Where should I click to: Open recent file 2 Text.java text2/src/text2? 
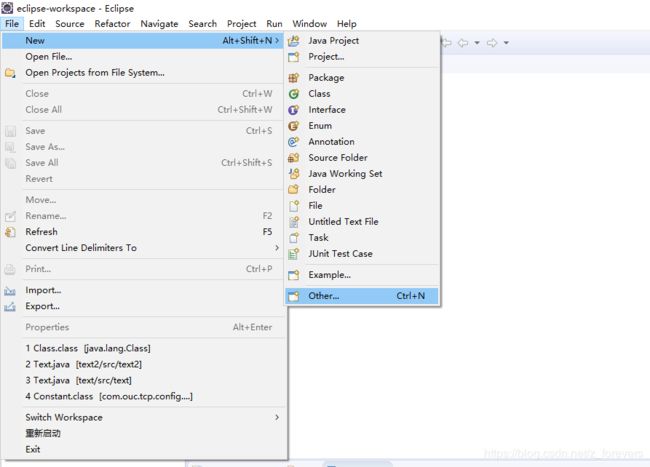[x=143, y=364]
